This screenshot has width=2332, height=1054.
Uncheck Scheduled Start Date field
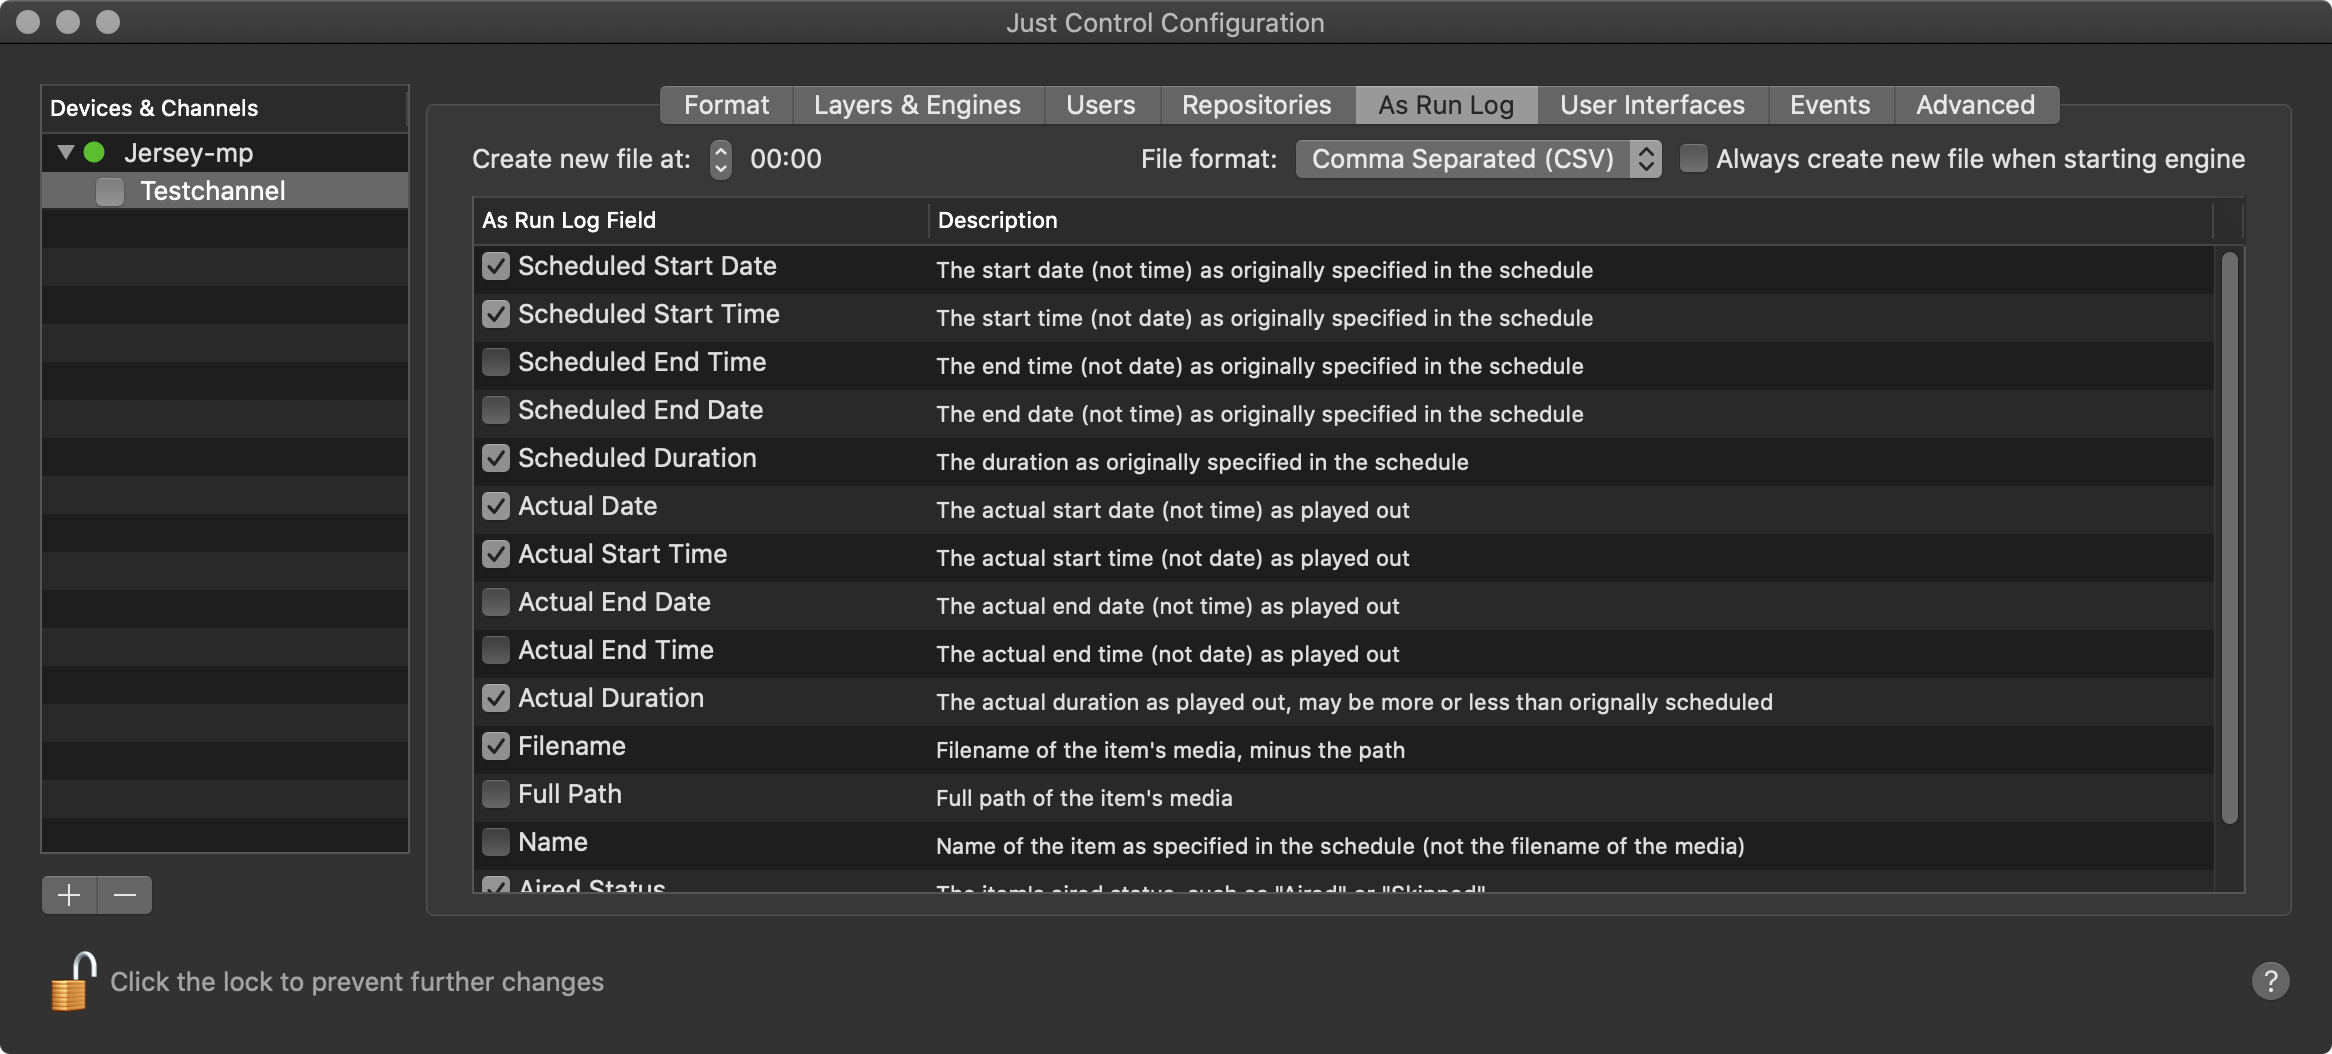tap(496, 266)
